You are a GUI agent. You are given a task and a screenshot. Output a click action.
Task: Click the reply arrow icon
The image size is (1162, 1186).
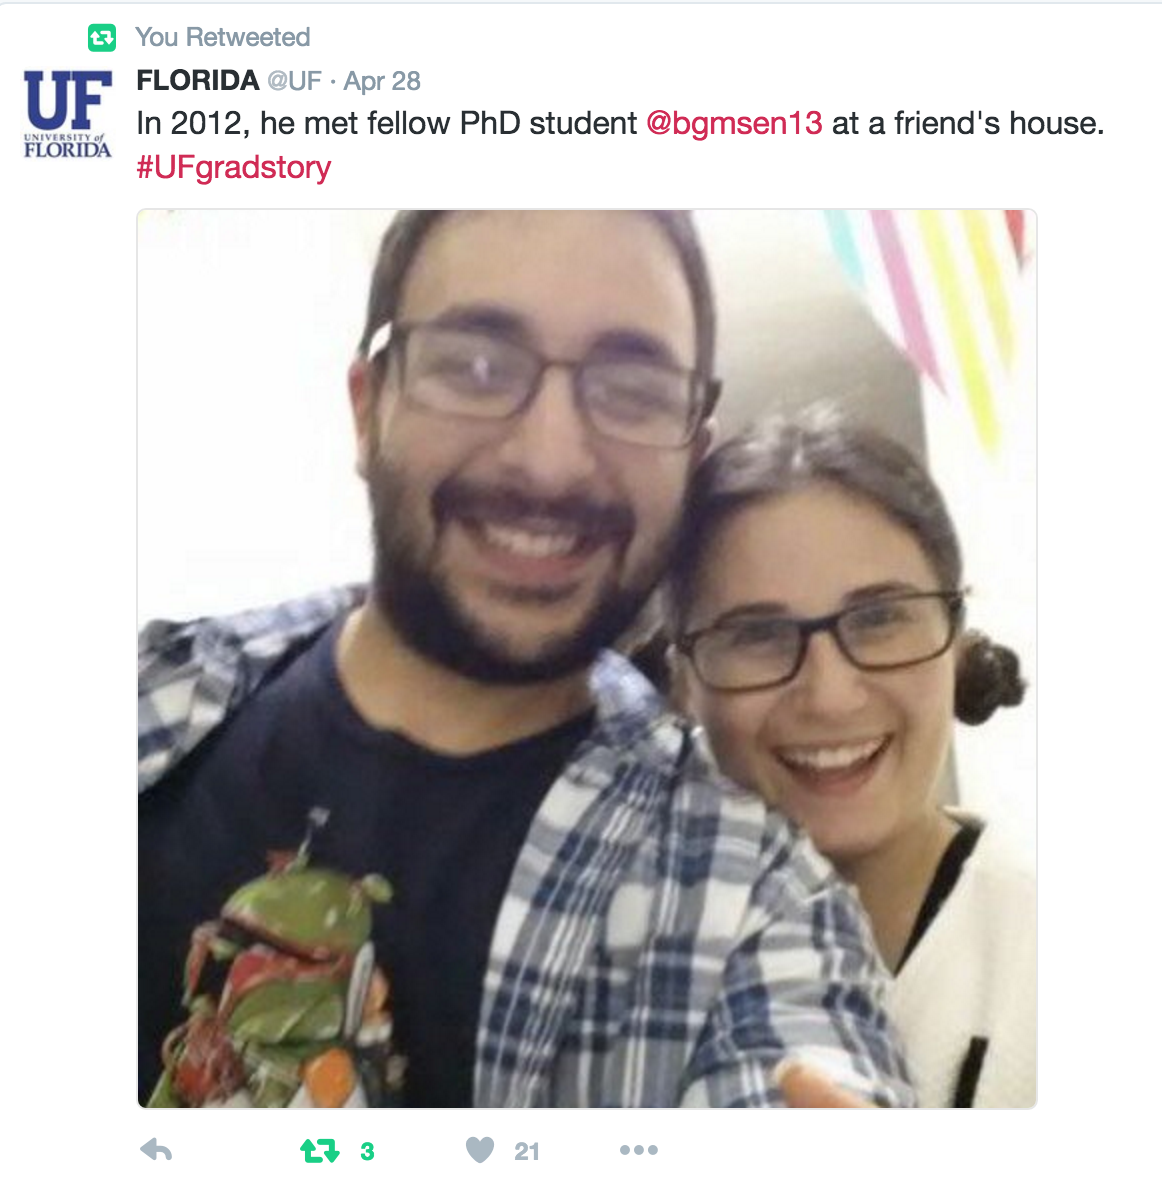tap(157, 1150)
